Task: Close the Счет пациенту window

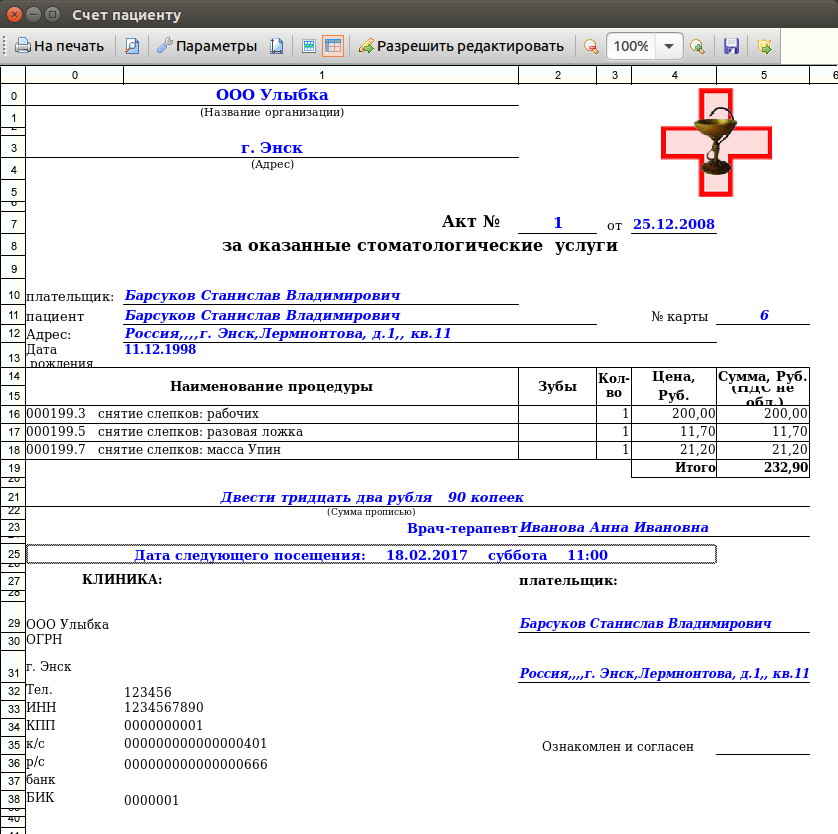Action: [x=14, y=14]
